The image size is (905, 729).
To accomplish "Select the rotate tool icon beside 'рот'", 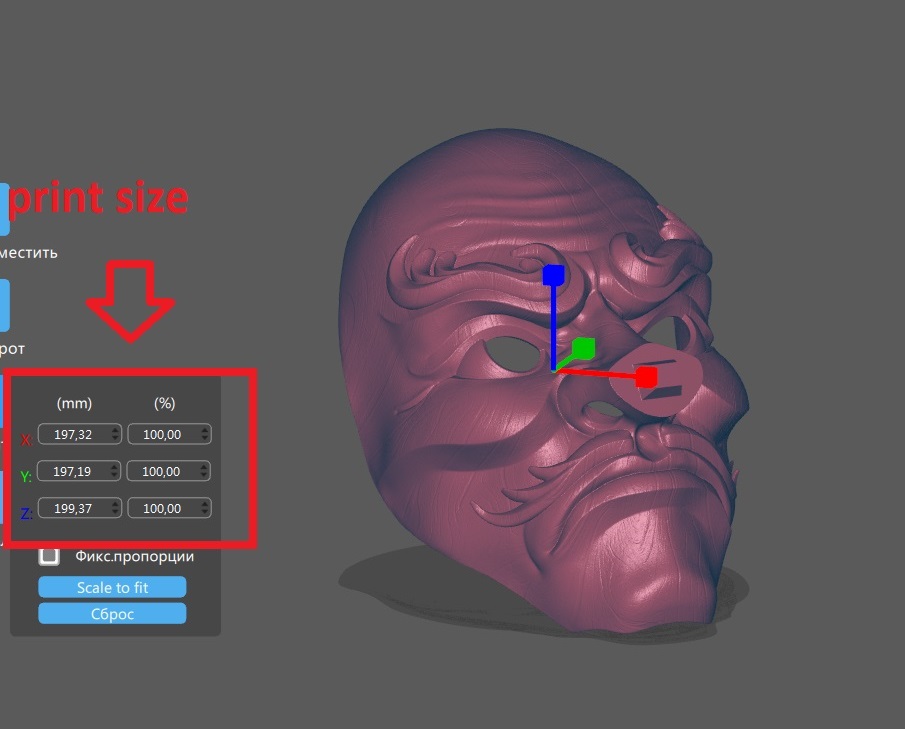I will coord(4,305).
